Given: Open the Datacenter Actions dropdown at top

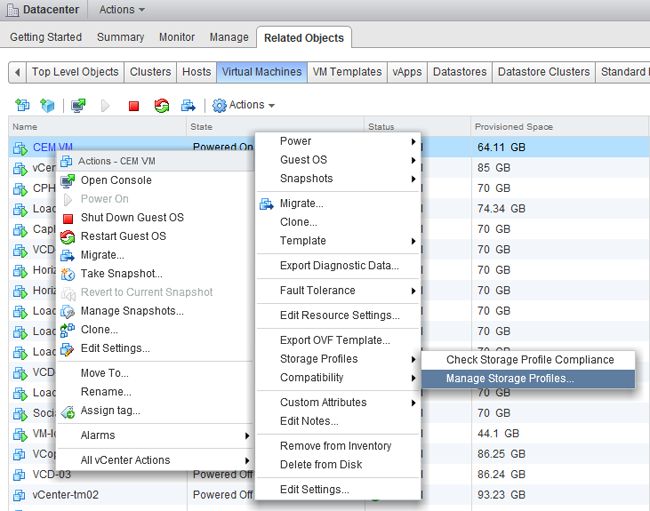Looking at the screenshot, I should click(122, 9).
